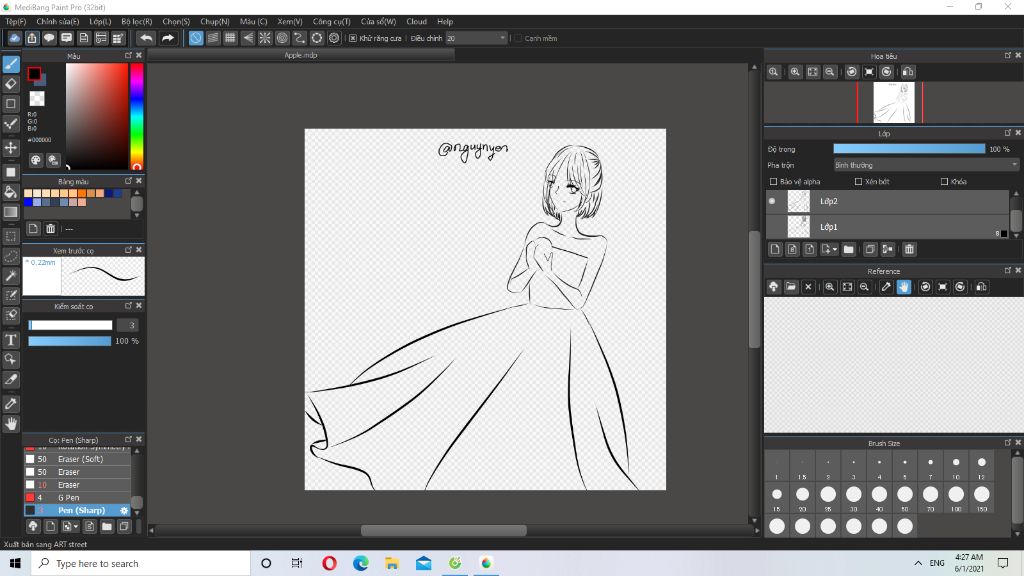Viewport: 1024px width, 576px height.
Task: Enable the Cạnh mềm checkbox
Action: tap(518, 39)
